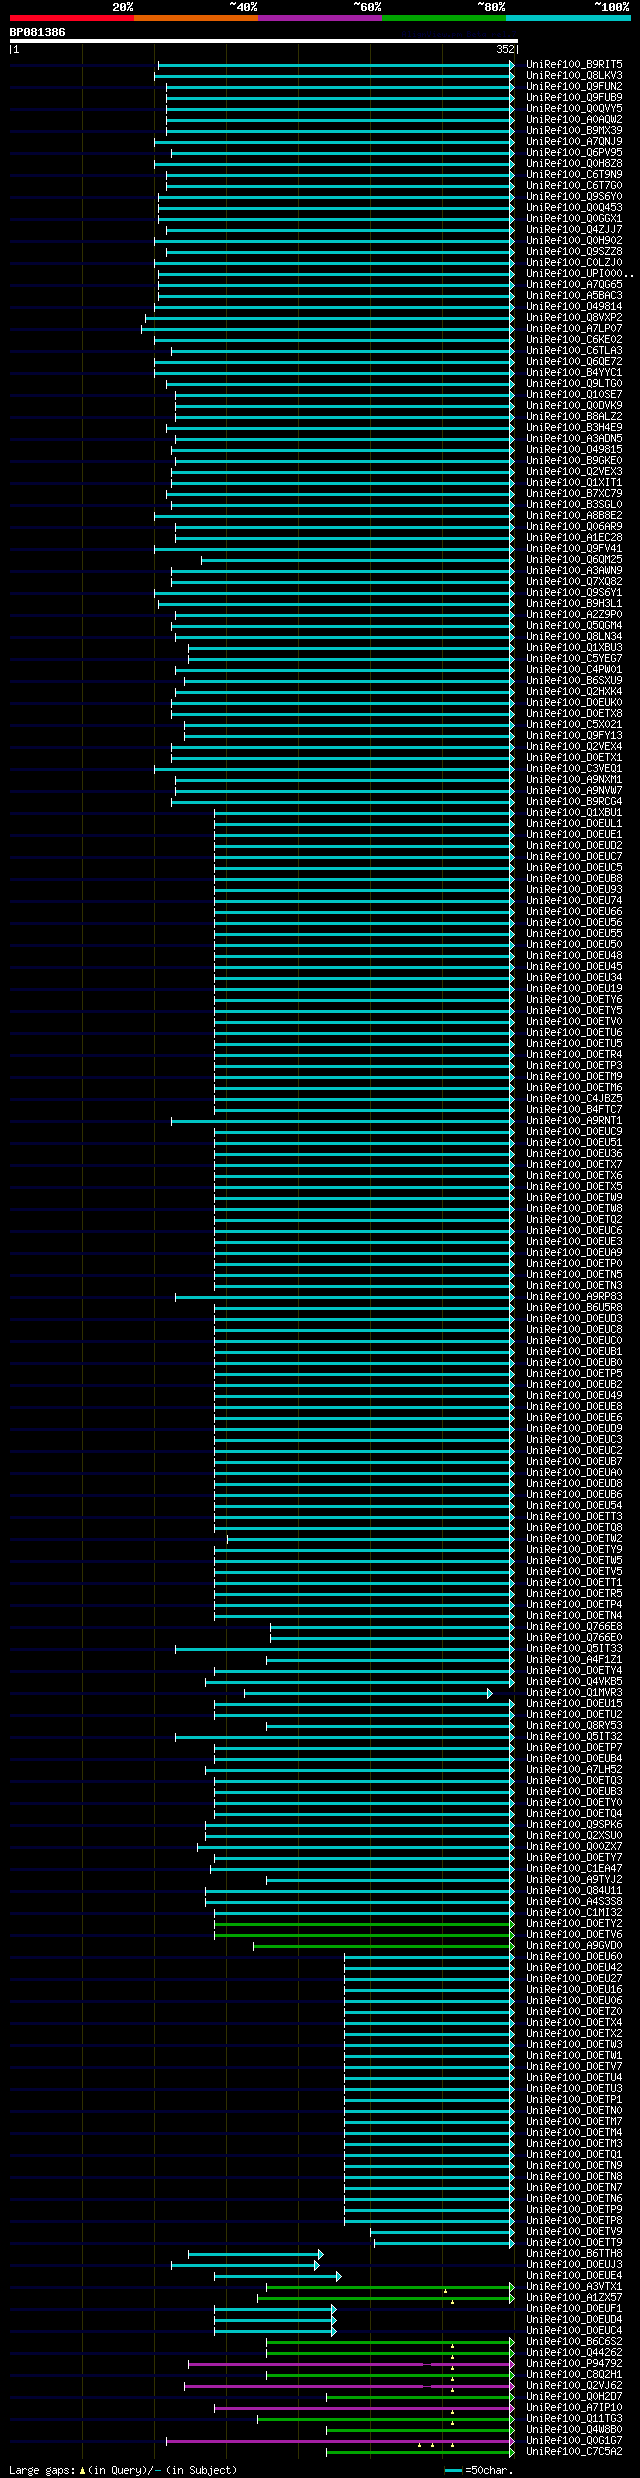640x2478 pixels.
Task: Select hit label UniRef100_Q2VJ62
Action: coord(574,2385)
